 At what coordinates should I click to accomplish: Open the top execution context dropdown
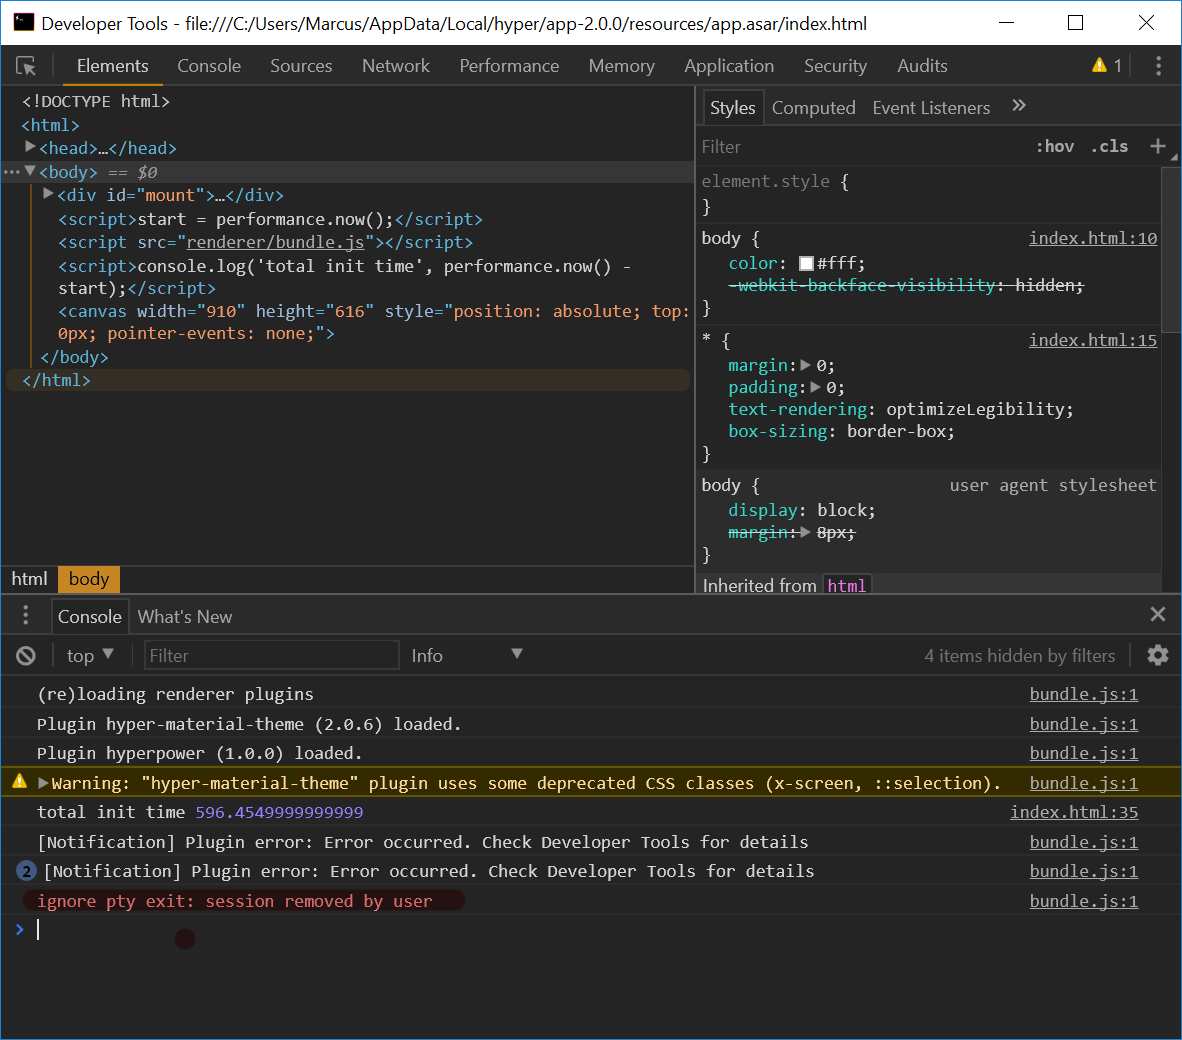[x=90, y=655]
